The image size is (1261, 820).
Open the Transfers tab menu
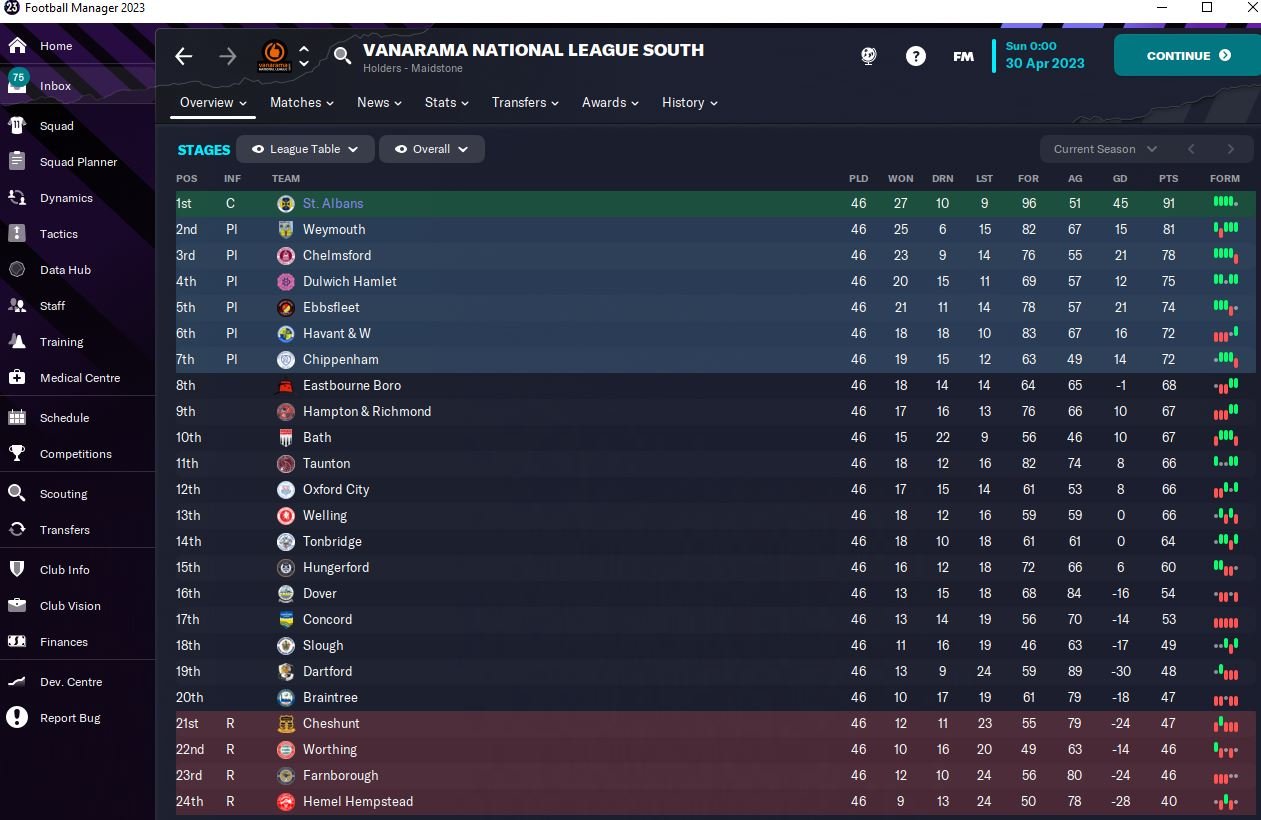point(524,102)
